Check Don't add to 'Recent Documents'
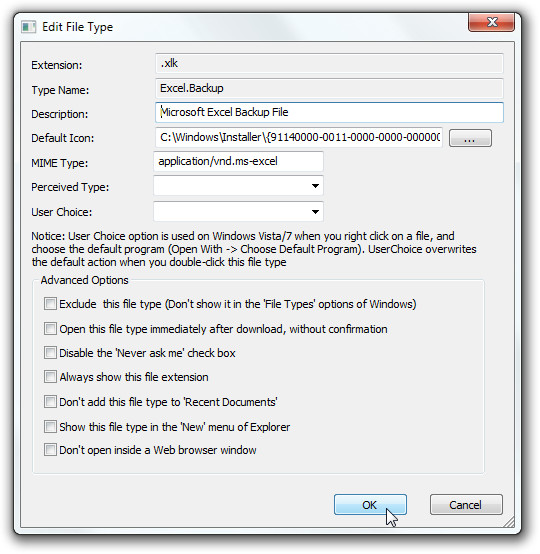540x554 pixels. click(50, 402)
